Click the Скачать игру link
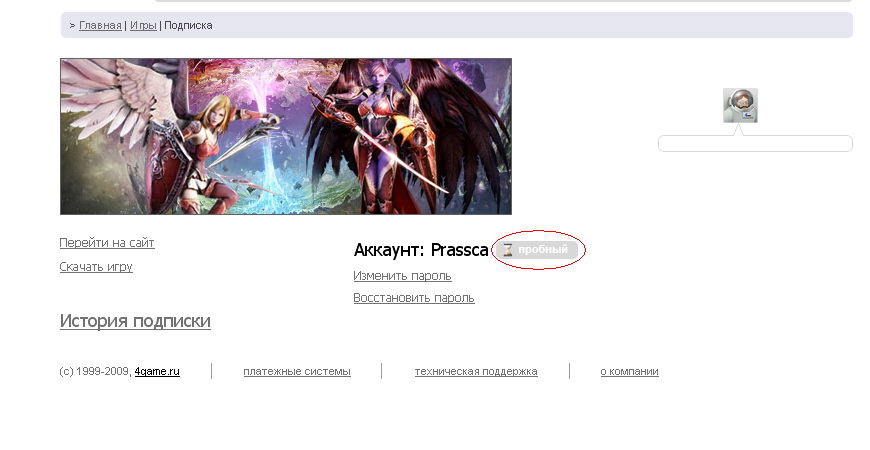Image resolution: width=870 pixels, height=450 pixels. pyautogui.click(x=96, y=267)
